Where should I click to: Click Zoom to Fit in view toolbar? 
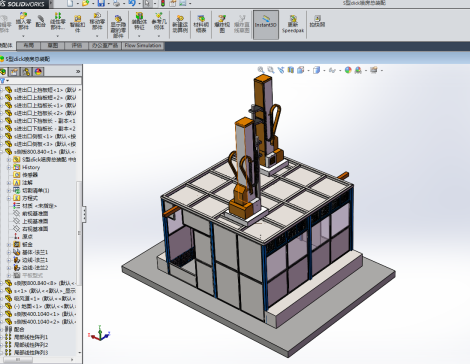pos(261,70)
